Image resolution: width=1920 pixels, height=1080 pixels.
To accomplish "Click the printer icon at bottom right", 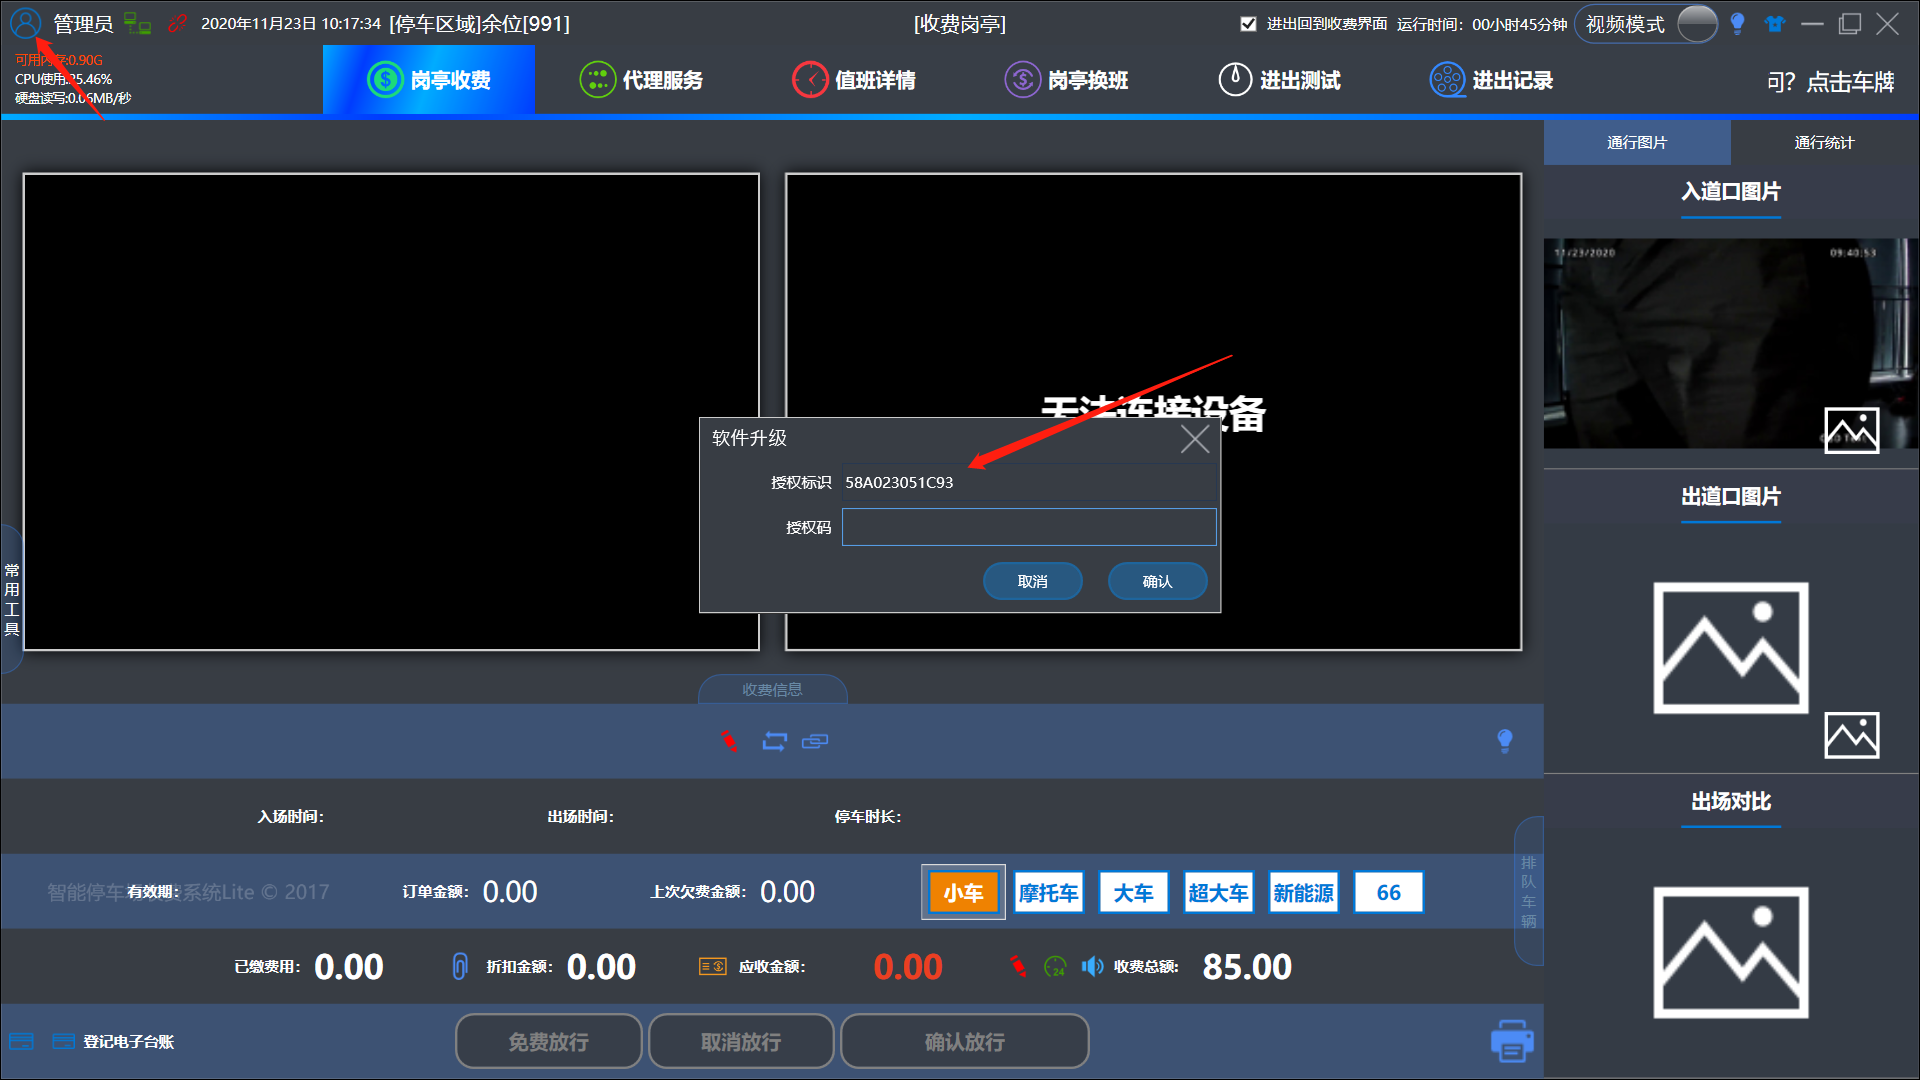I will click(x=1512, y=1041).
